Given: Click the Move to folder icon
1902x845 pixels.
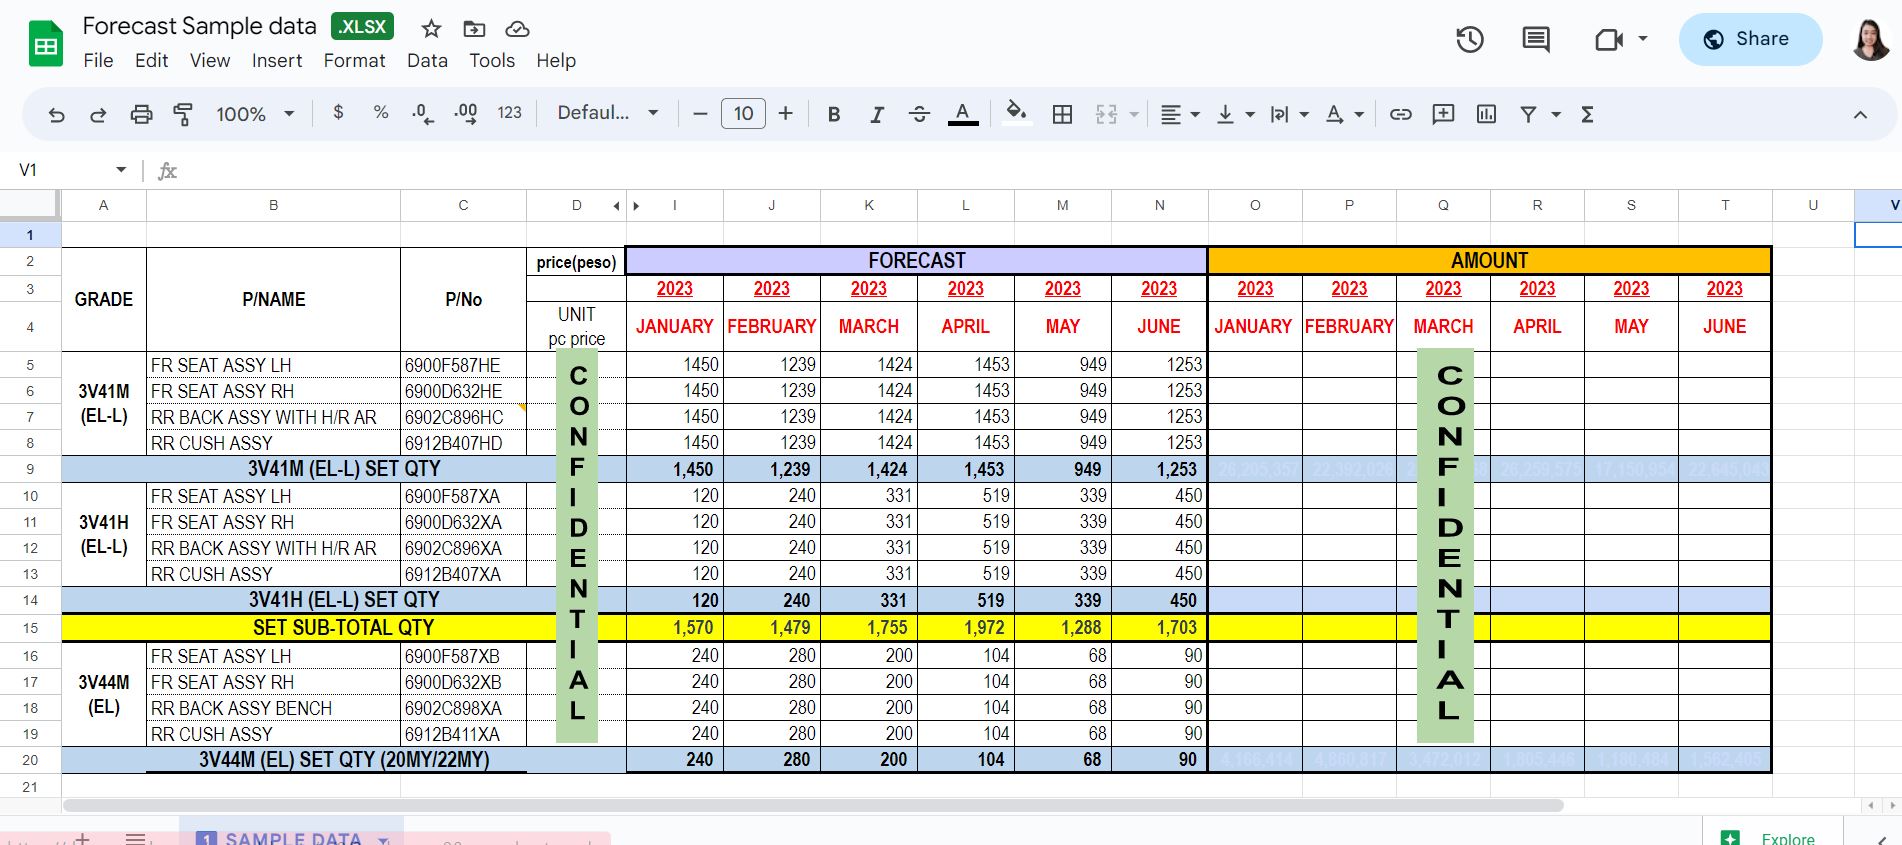Looking at the screenshot, I should pyautogui.click(x=474, y=29).
